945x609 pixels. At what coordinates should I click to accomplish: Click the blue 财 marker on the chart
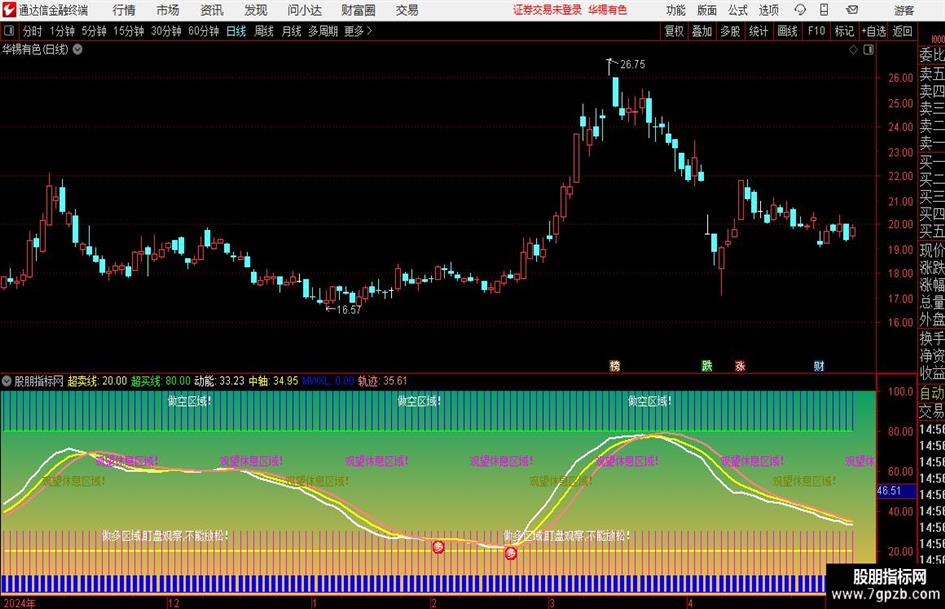pos(818,365)
